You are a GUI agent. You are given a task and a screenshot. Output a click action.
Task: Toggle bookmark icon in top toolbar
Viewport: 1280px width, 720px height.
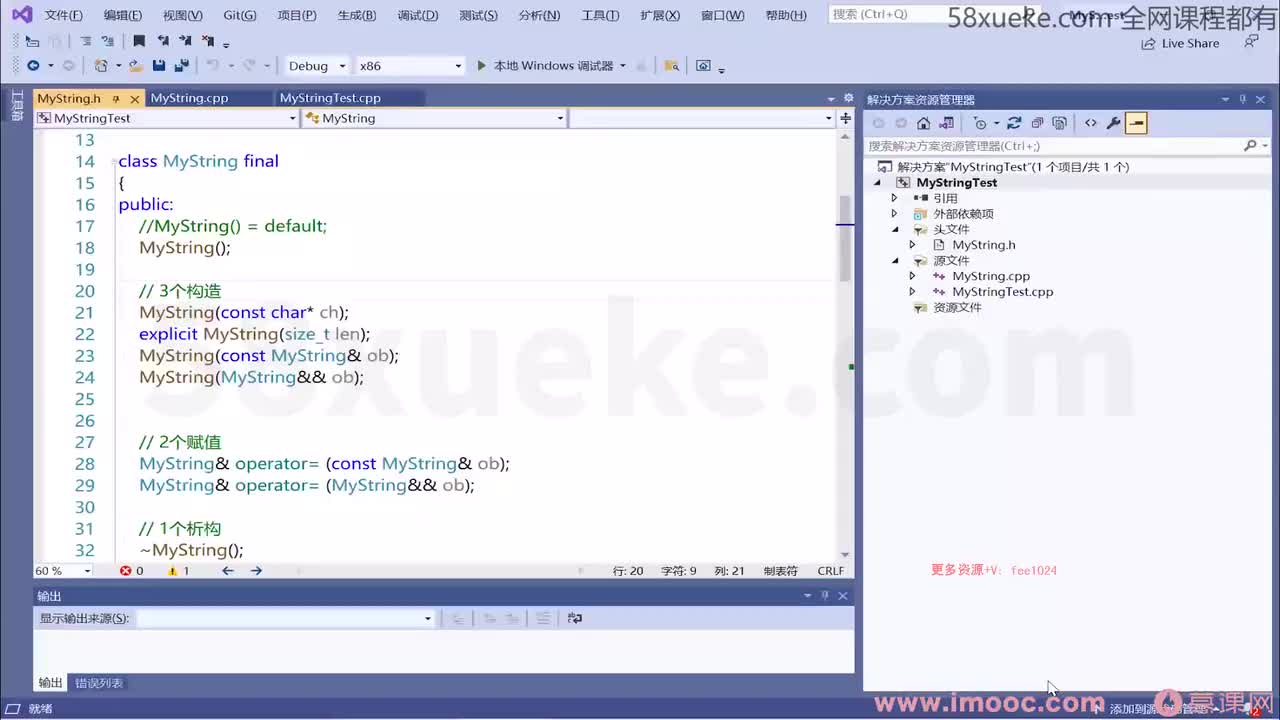[139, 41]
